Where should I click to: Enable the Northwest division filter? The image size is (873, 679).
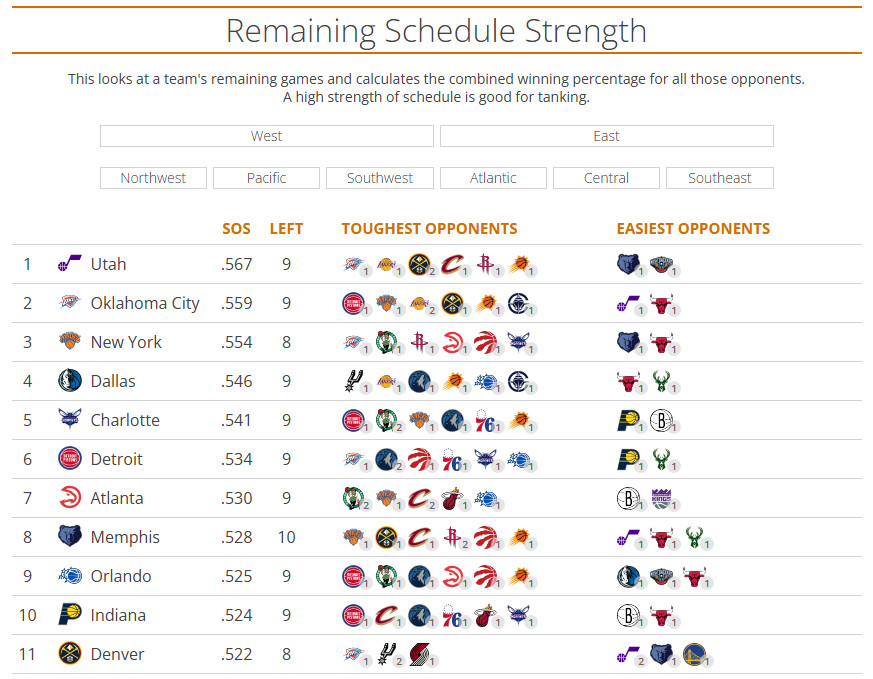point(153,178)
